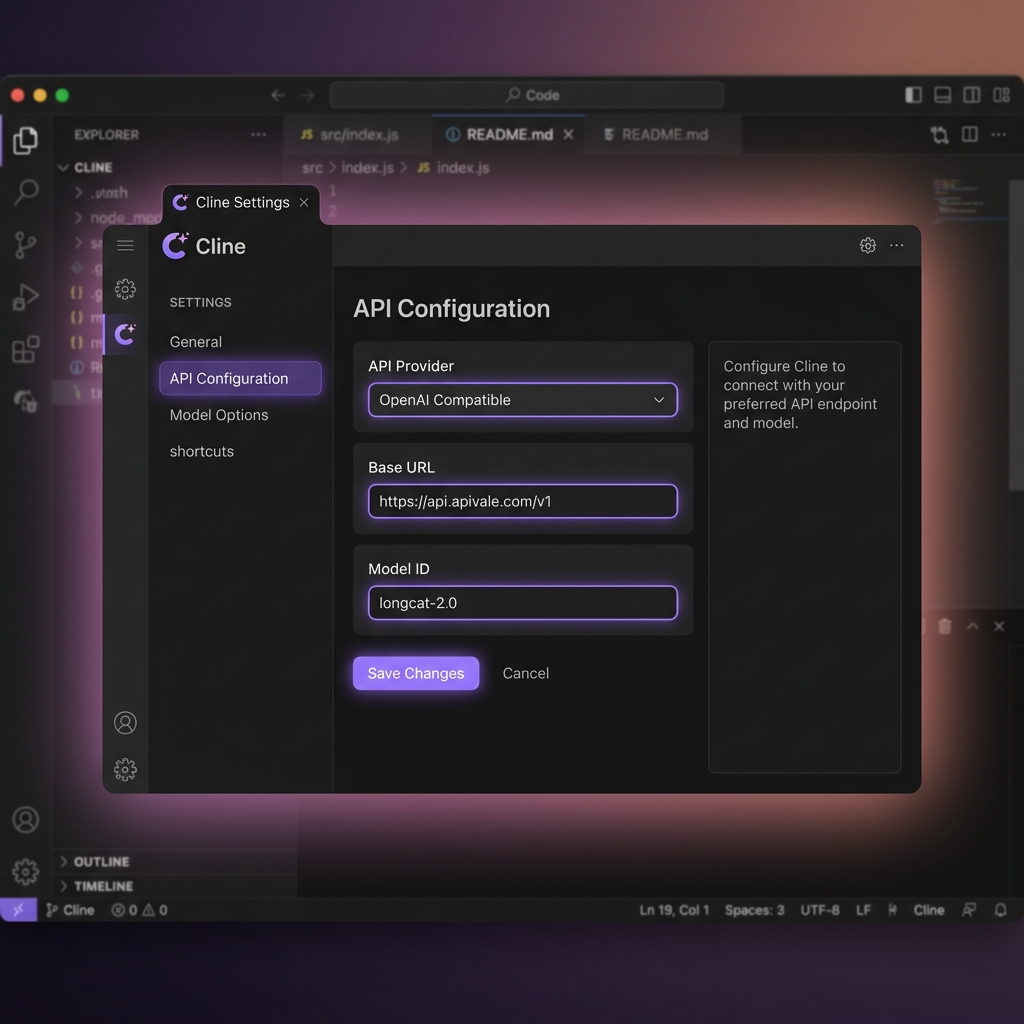
Task: Click the Save Changes button
Action: click(416, 673)
